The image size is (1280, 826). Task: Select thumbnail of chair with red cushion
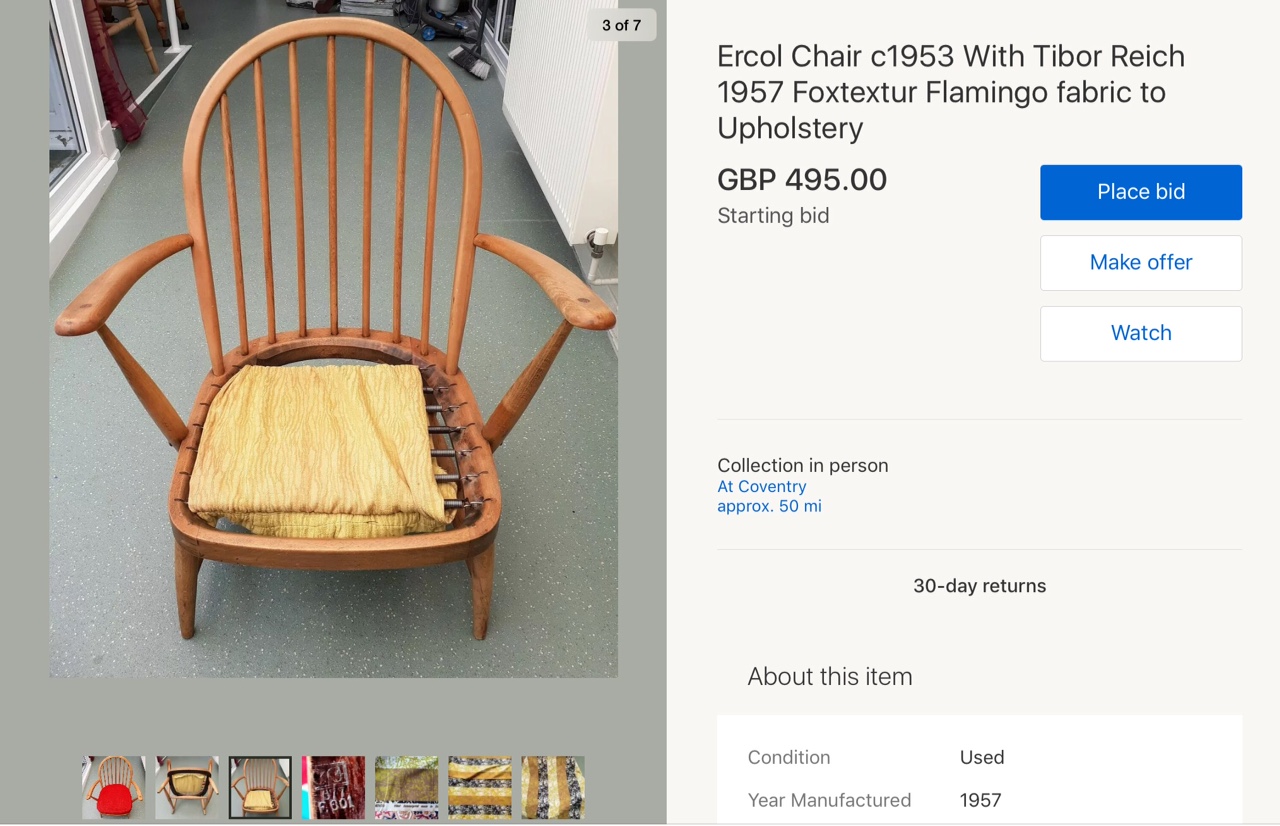coord(114,787)
